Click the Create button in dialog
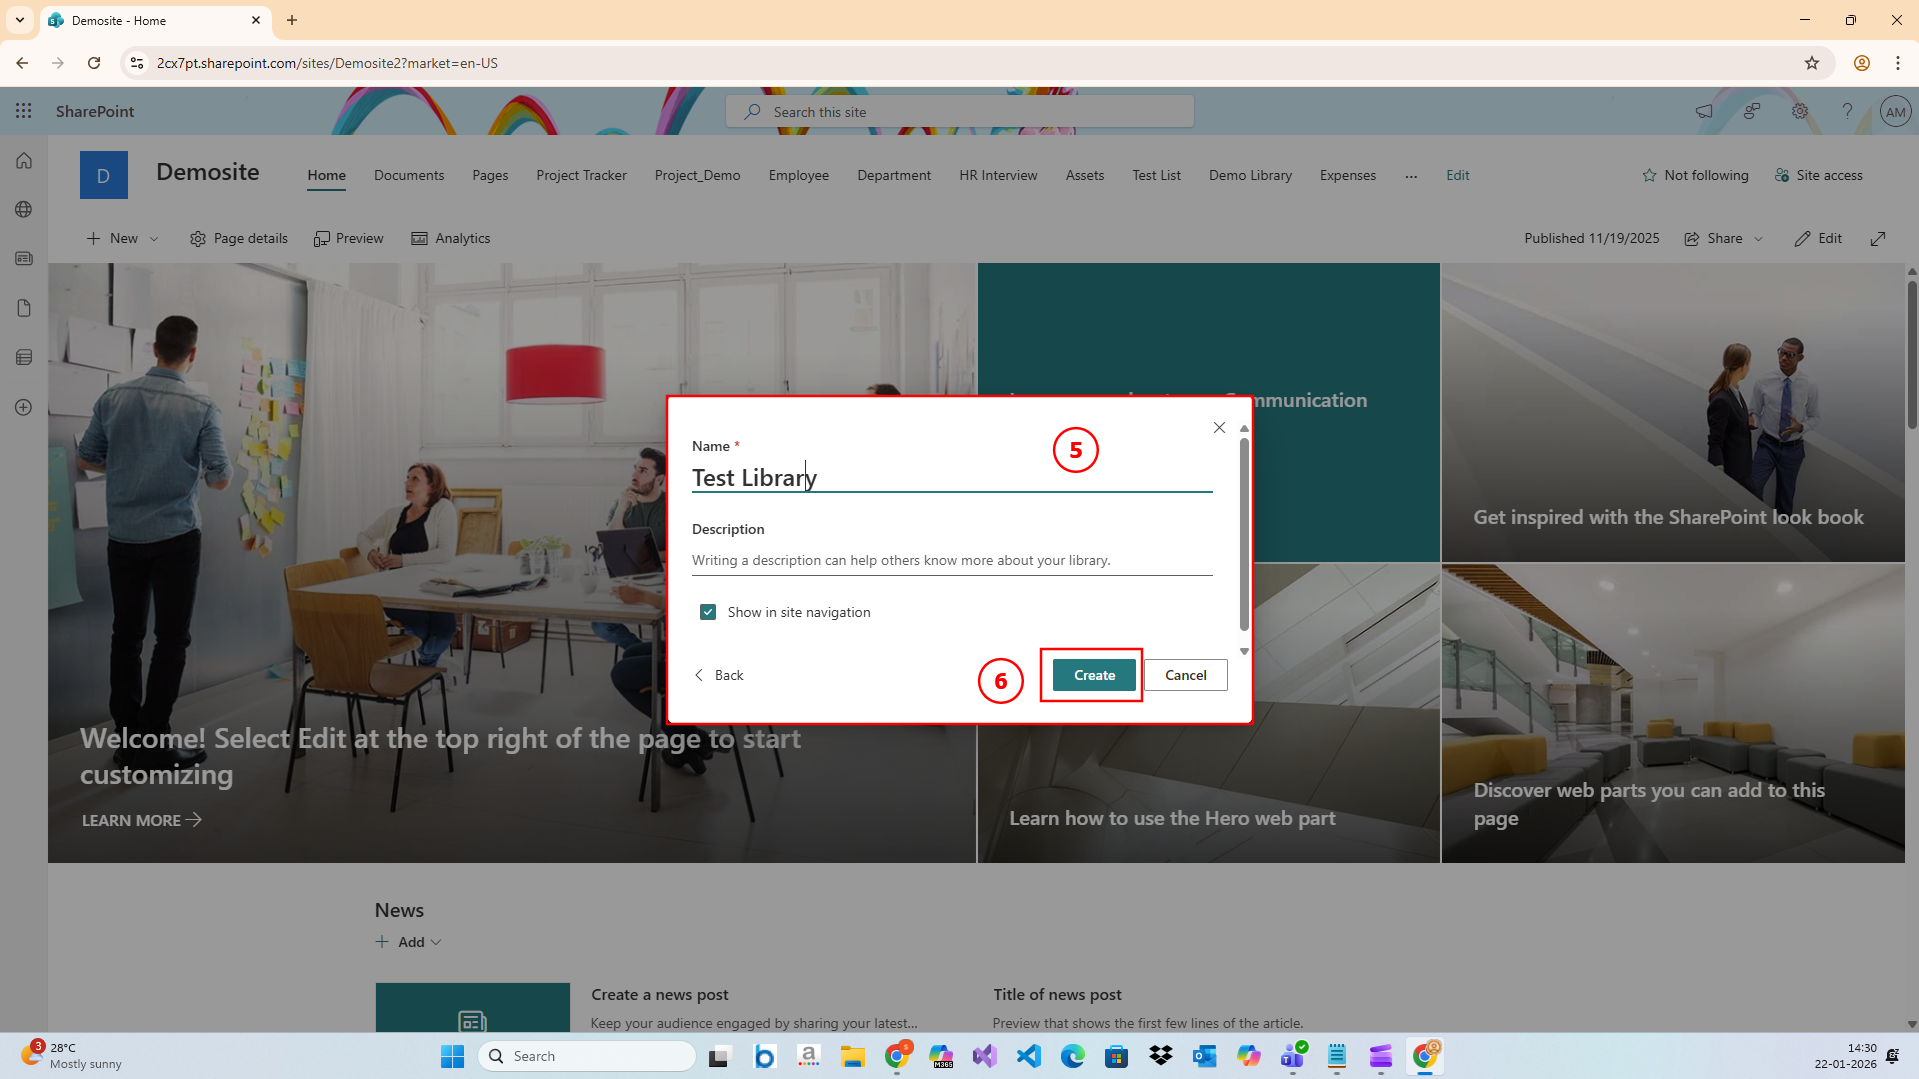The height and width of the screenshot is (1079, 1919). [x=1094, y=675]
